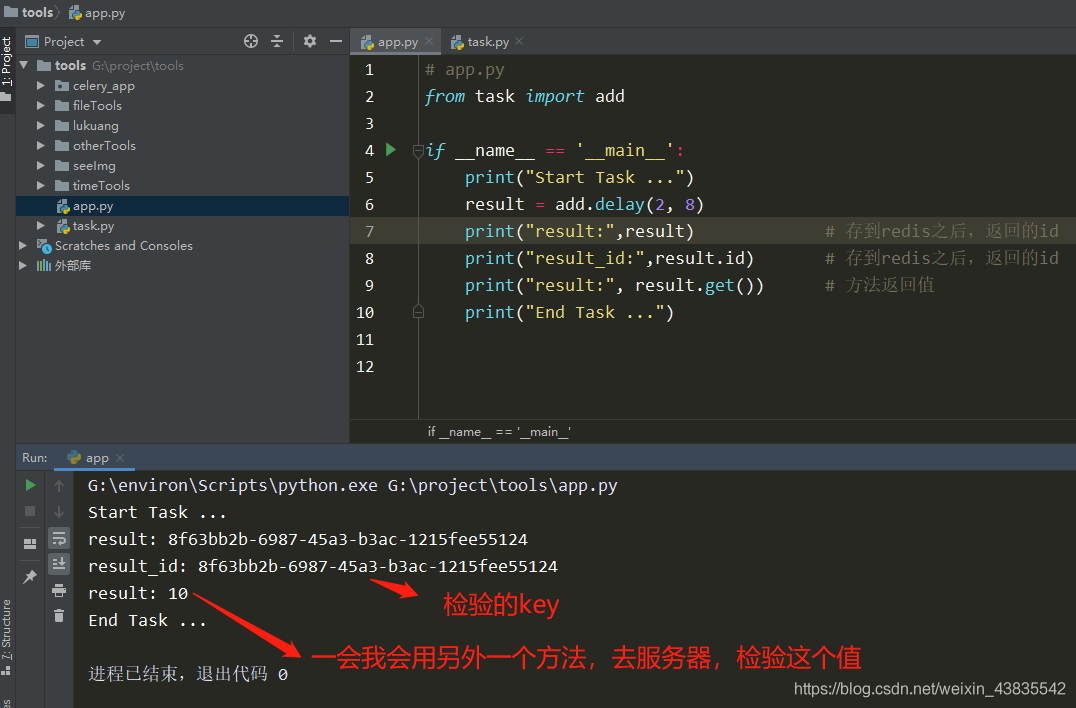Click the locate current file target icon
This screenshot has height=708, width=1076.
(251, 41)
